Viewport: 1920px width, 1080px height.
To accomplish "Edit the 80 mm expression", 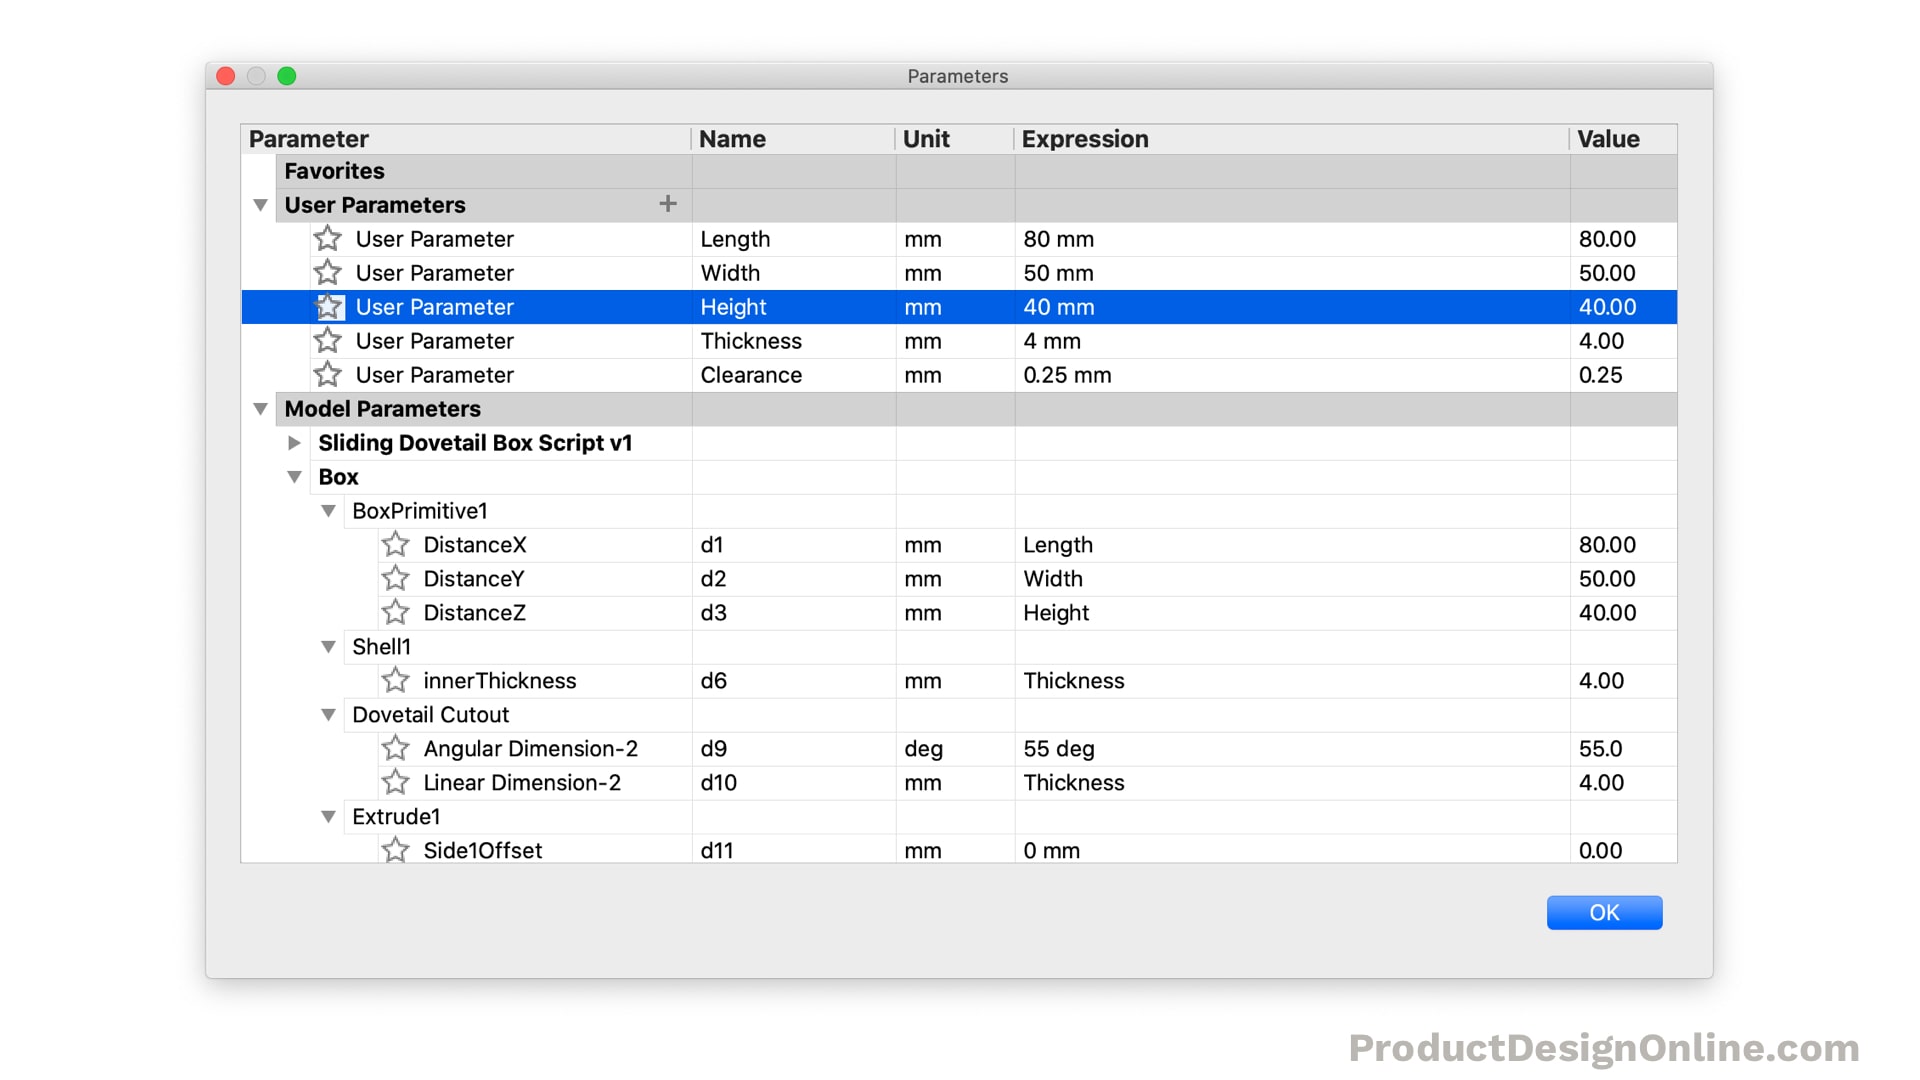I will [1292, 239].
